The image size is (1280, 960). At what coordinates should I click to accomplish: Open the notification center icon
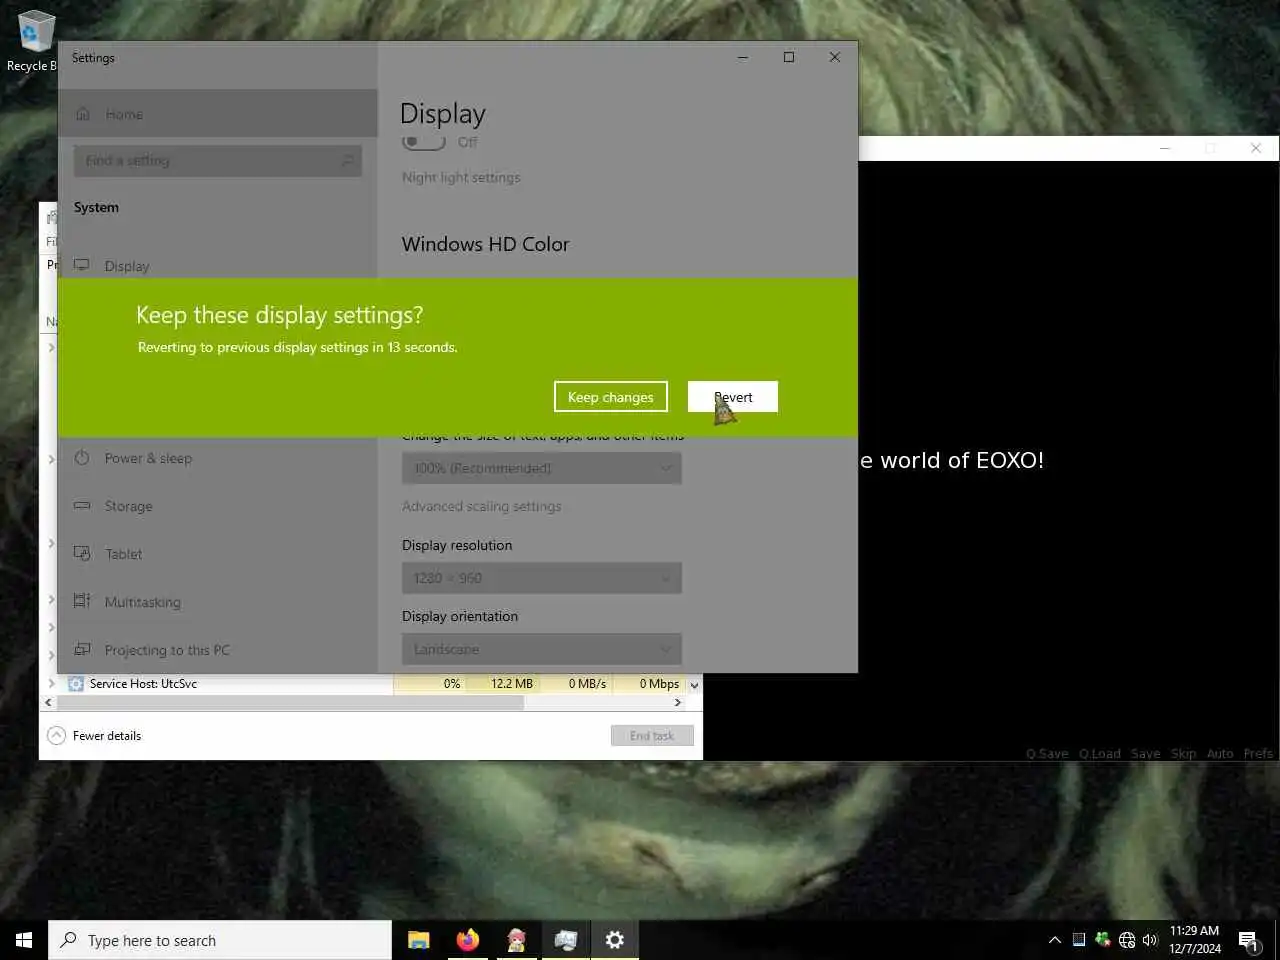(x=1248, y=940)
